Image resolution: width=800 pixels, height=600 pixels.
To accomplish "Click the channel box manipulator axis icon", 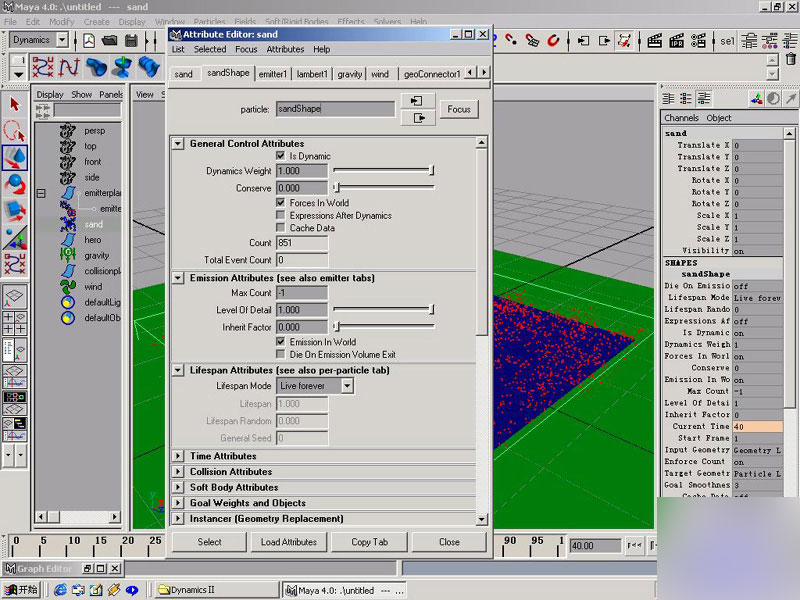I will tap(756, 98).
